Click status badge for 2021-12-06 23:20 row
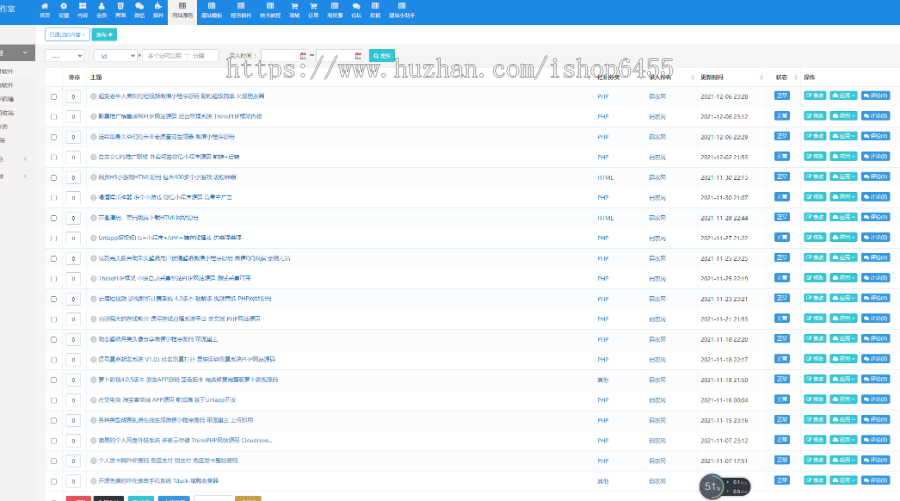The height and width of the screenshot is (501, 900). (x=782, y=96)
